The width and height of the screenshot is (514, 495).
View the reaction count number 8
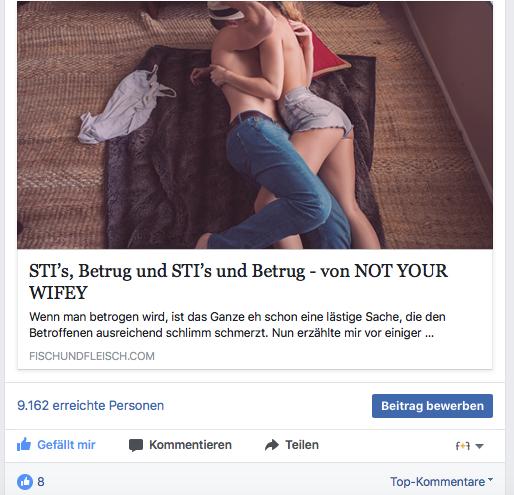tap(41, 482)
